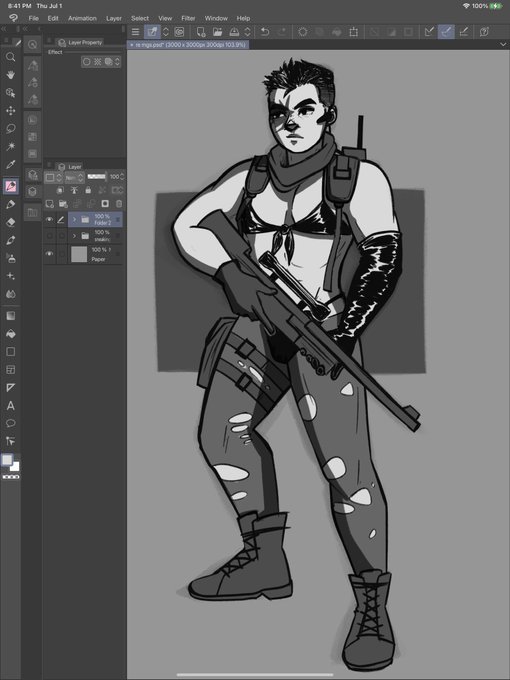This screenshot has width=510, height=680.
Task: Select the Move layer tool
Action: coord(10,111)
